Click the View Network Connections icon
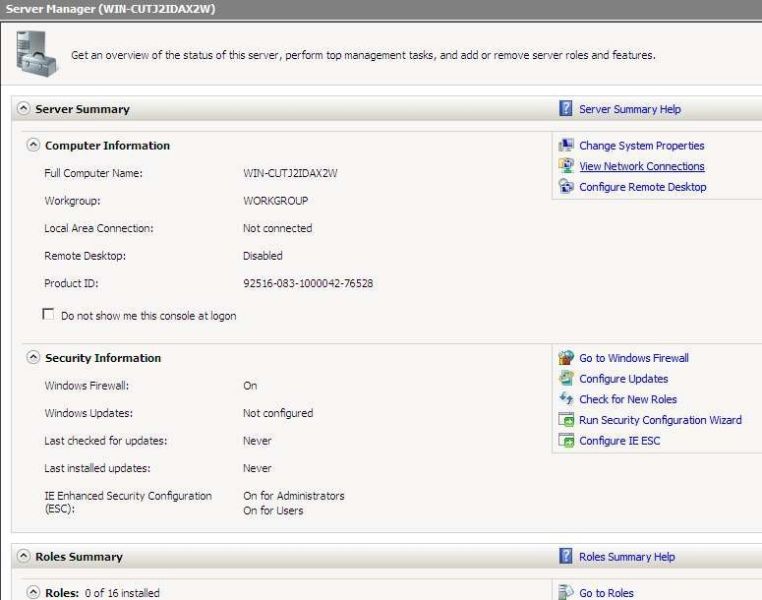Viewport: 762px width, 600px height. [566, 166]
